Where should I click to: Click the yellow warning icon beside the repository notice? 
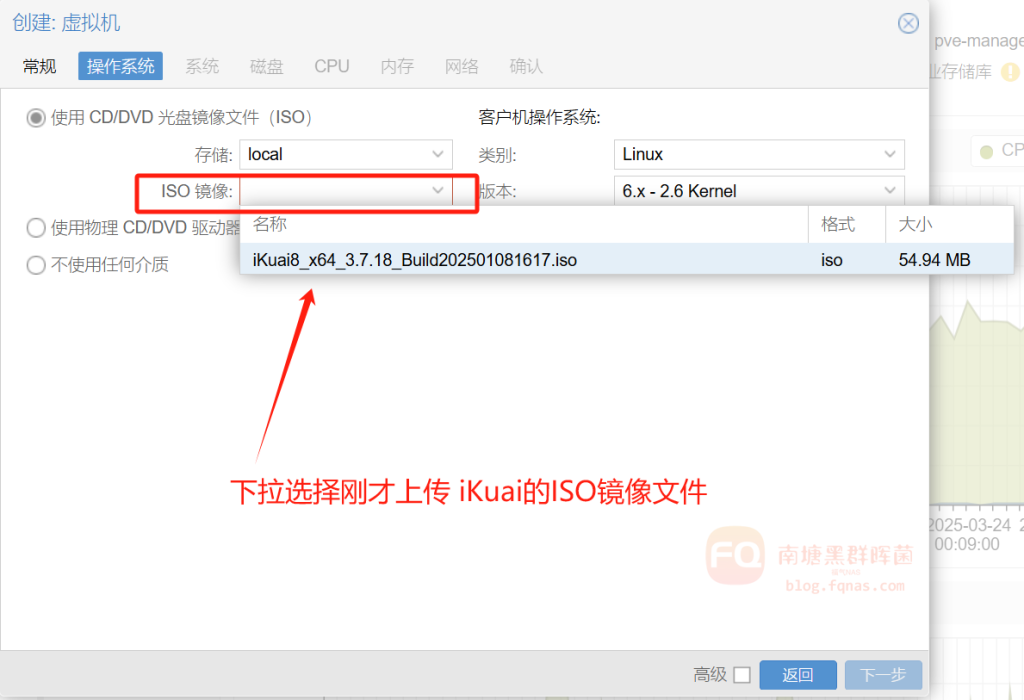click(1010, 72)
